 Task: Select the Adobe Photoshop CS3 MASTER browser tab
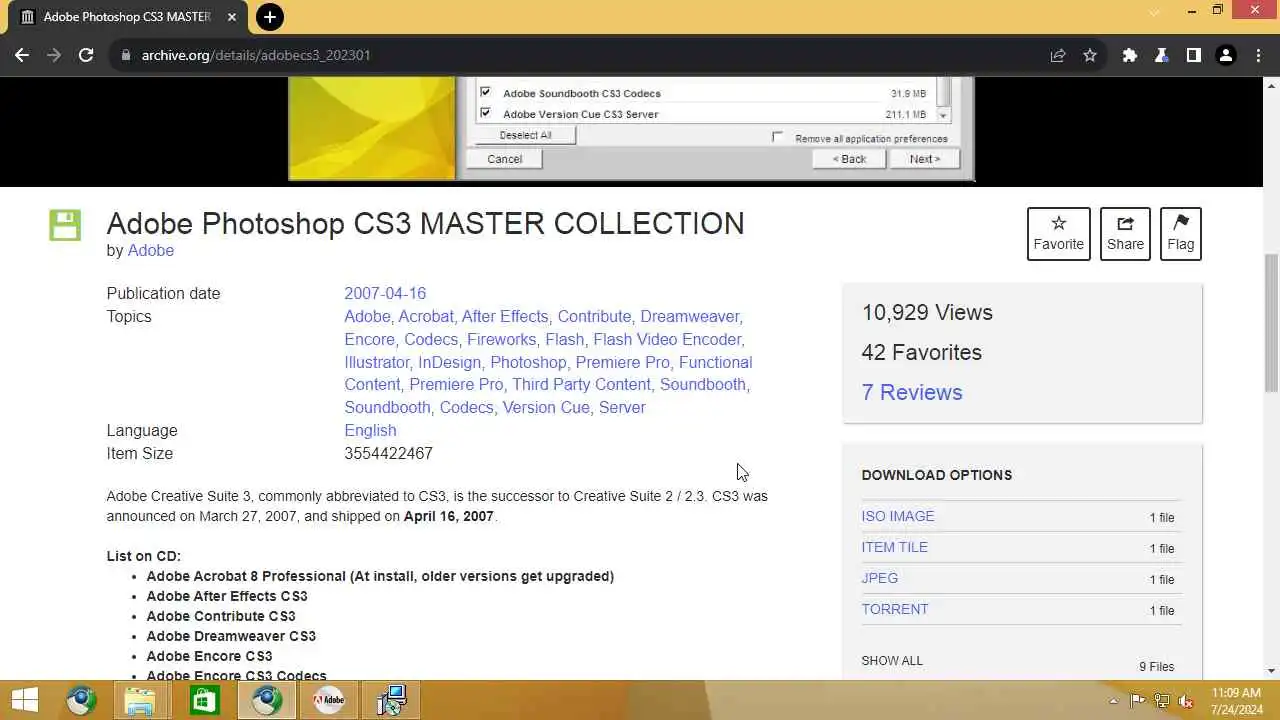[127, 17]
